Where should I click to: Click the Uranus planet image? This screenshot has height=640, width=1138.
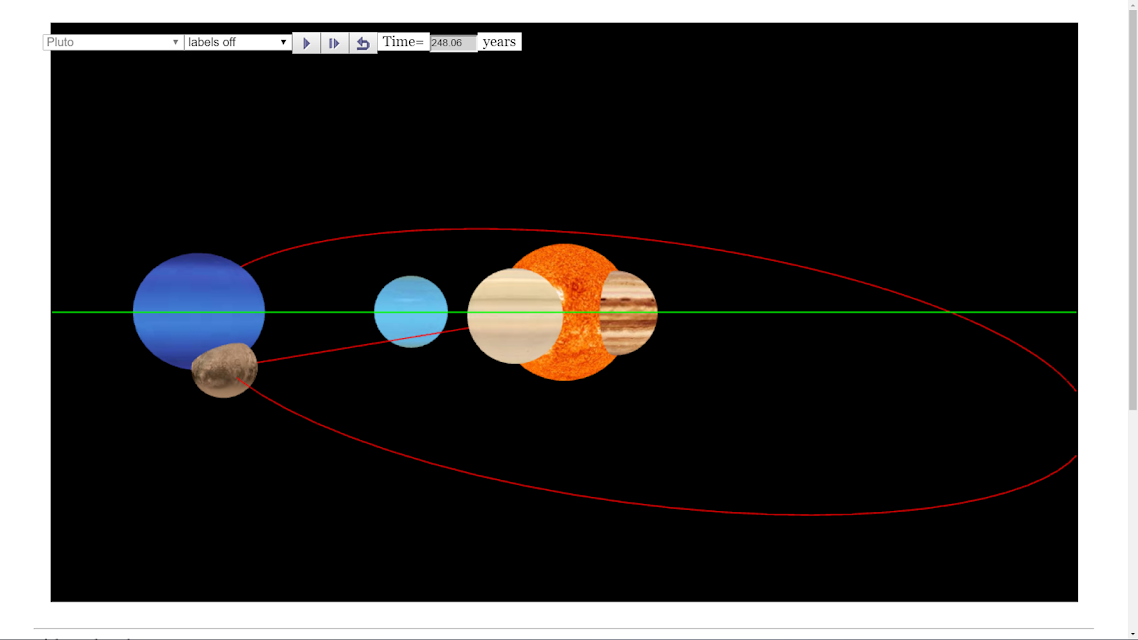tap(411, 311)
